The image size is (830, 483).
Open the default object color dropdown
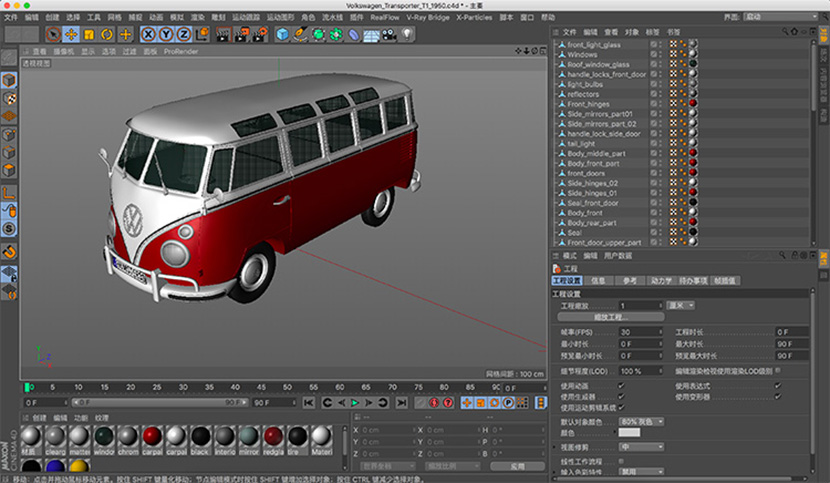click(x=642, y=422)
